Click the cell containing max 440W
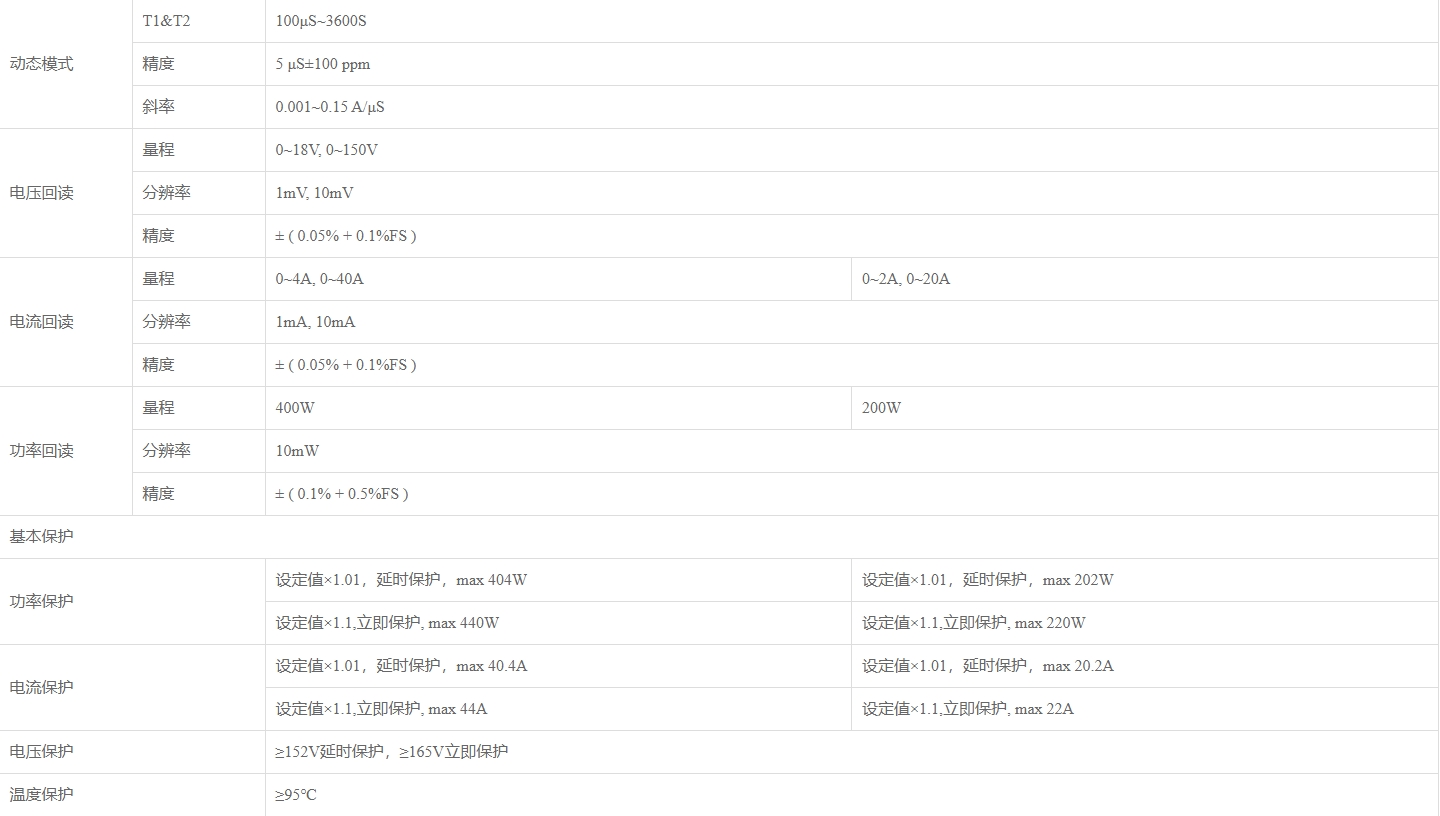This screenshot has height=816, width=1440. point(558,623)
